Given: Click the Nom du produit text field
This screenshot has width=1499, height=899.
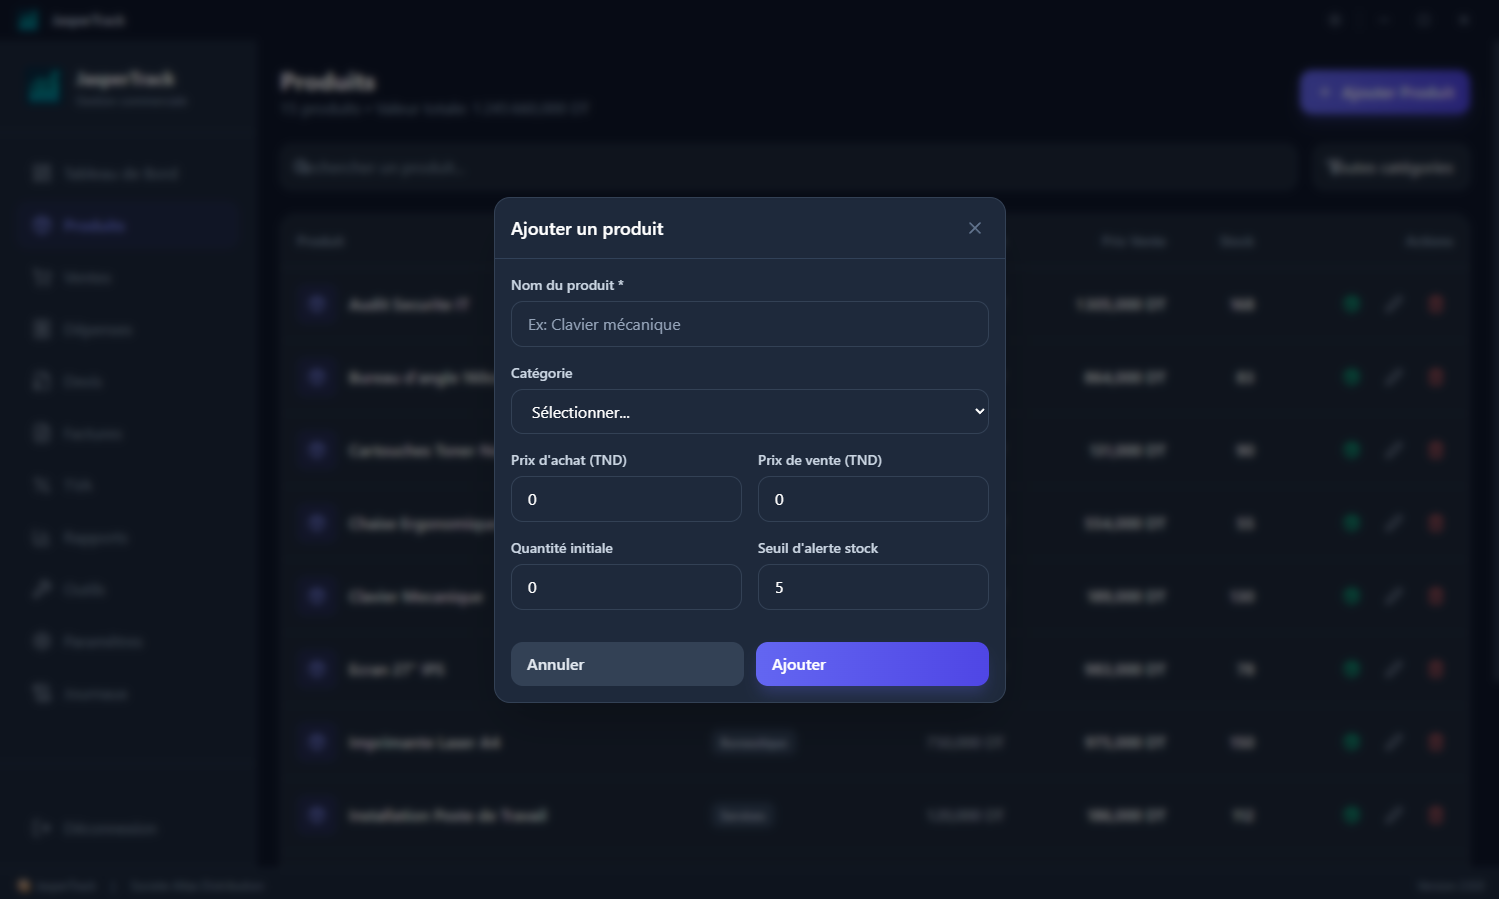Looking at the screenshot, I should tap(750, 324).
